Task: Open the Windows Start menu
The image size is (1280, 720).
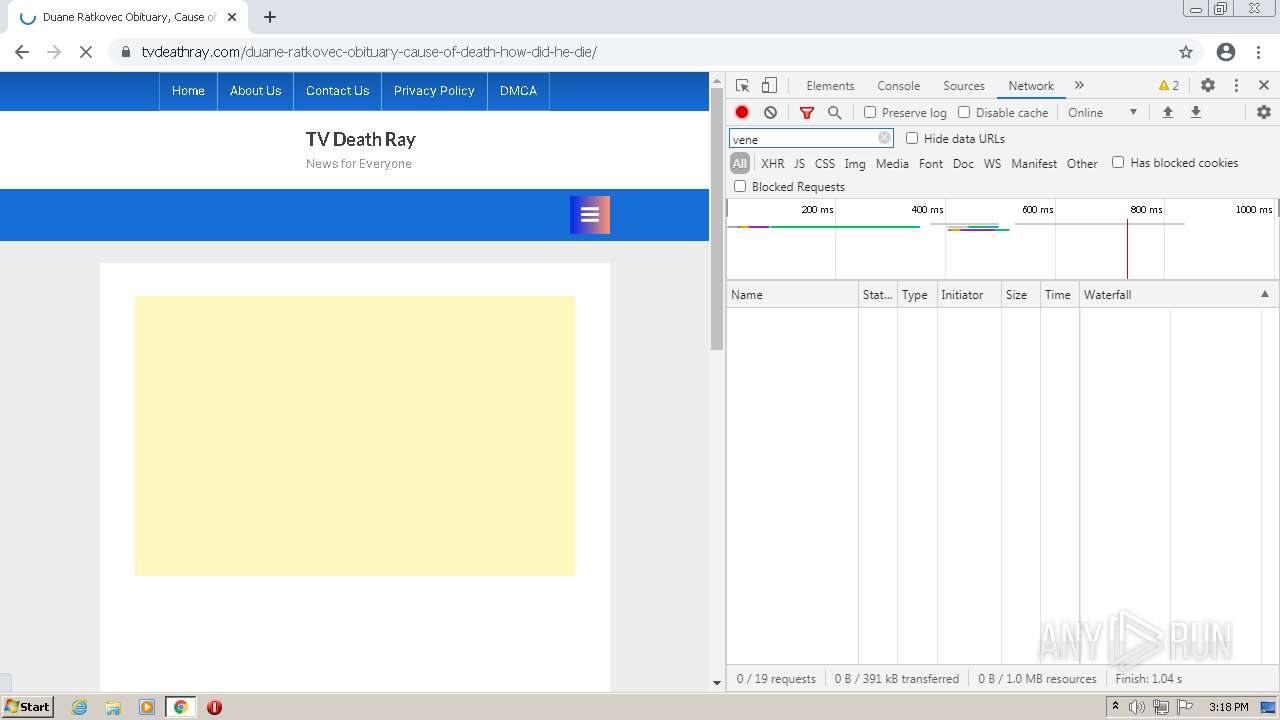Action: coord(27,707)
